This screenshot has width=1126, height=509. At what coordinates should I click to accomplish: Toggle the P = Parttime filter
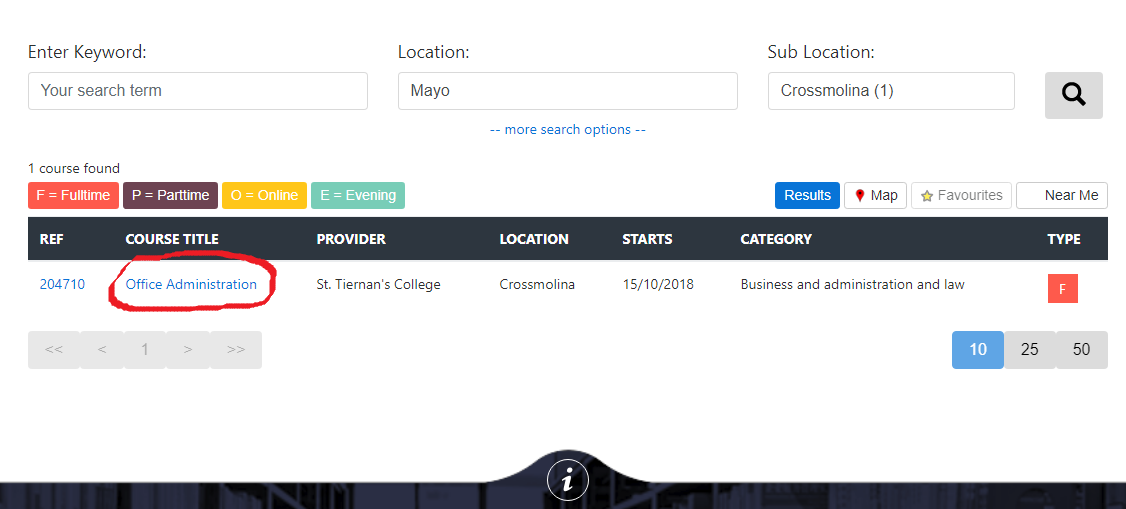coord(170,195)
